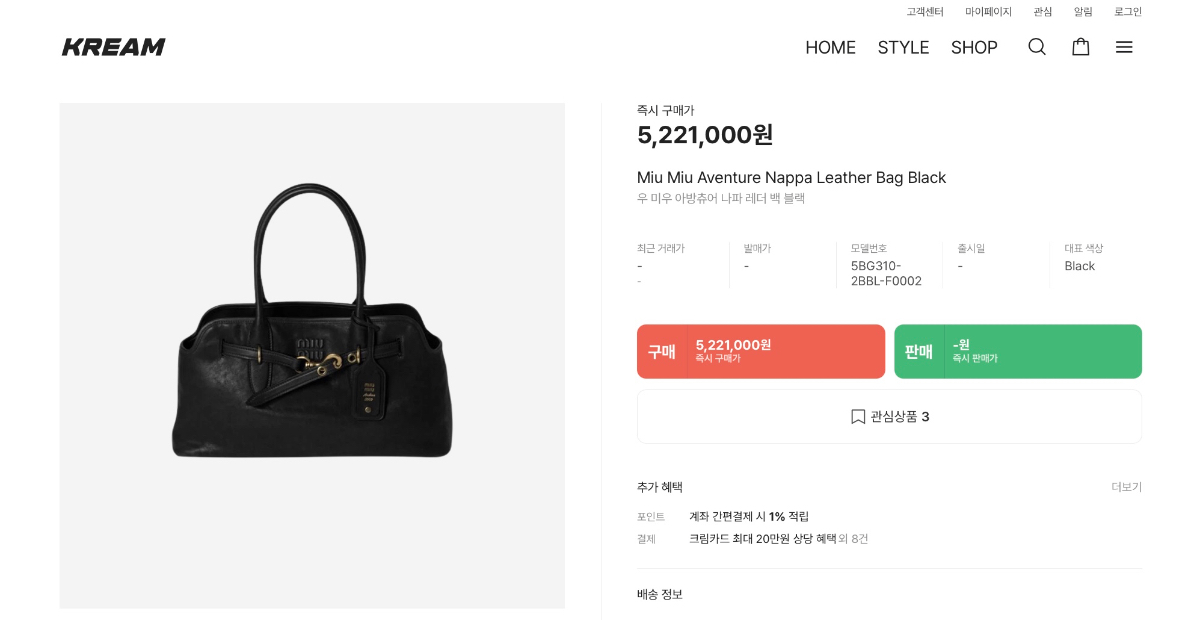Click the bookmark icon beside 관심상품
The width and height of the screenshot is (1200, 620).
[858, 416]
